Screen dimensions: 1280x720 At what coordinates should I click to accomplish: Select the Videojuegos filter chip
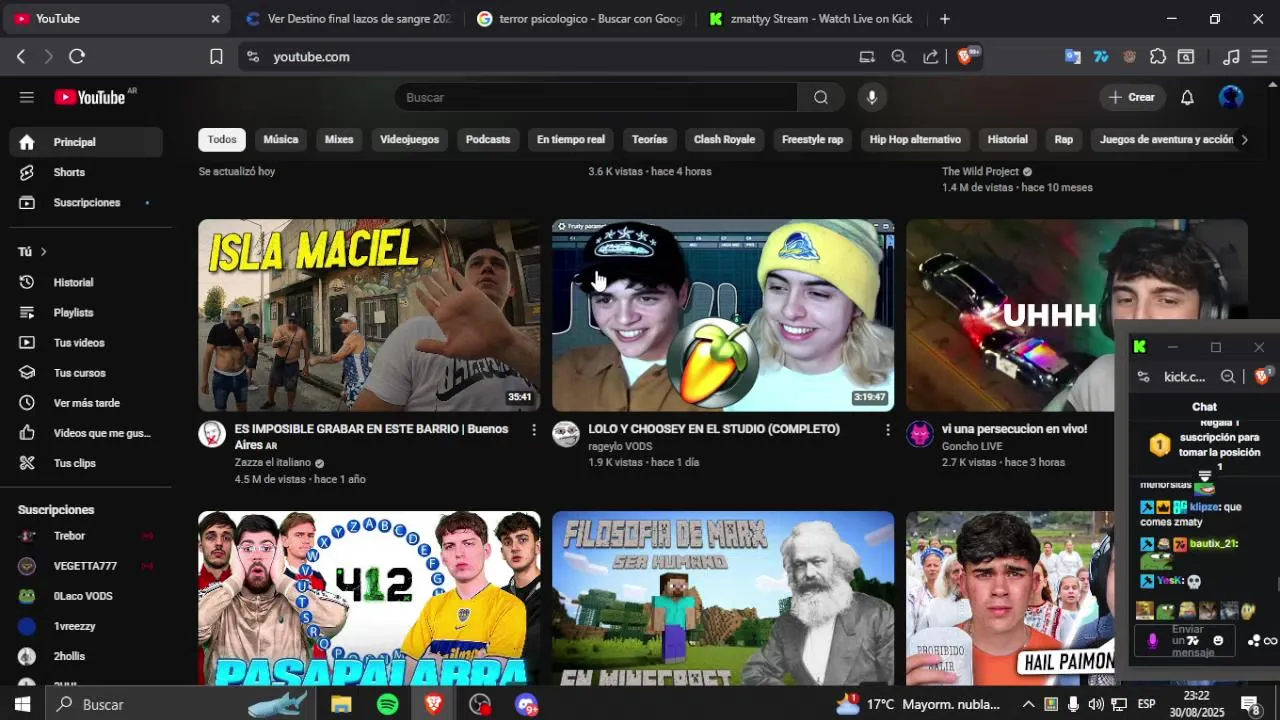[409, 139]
